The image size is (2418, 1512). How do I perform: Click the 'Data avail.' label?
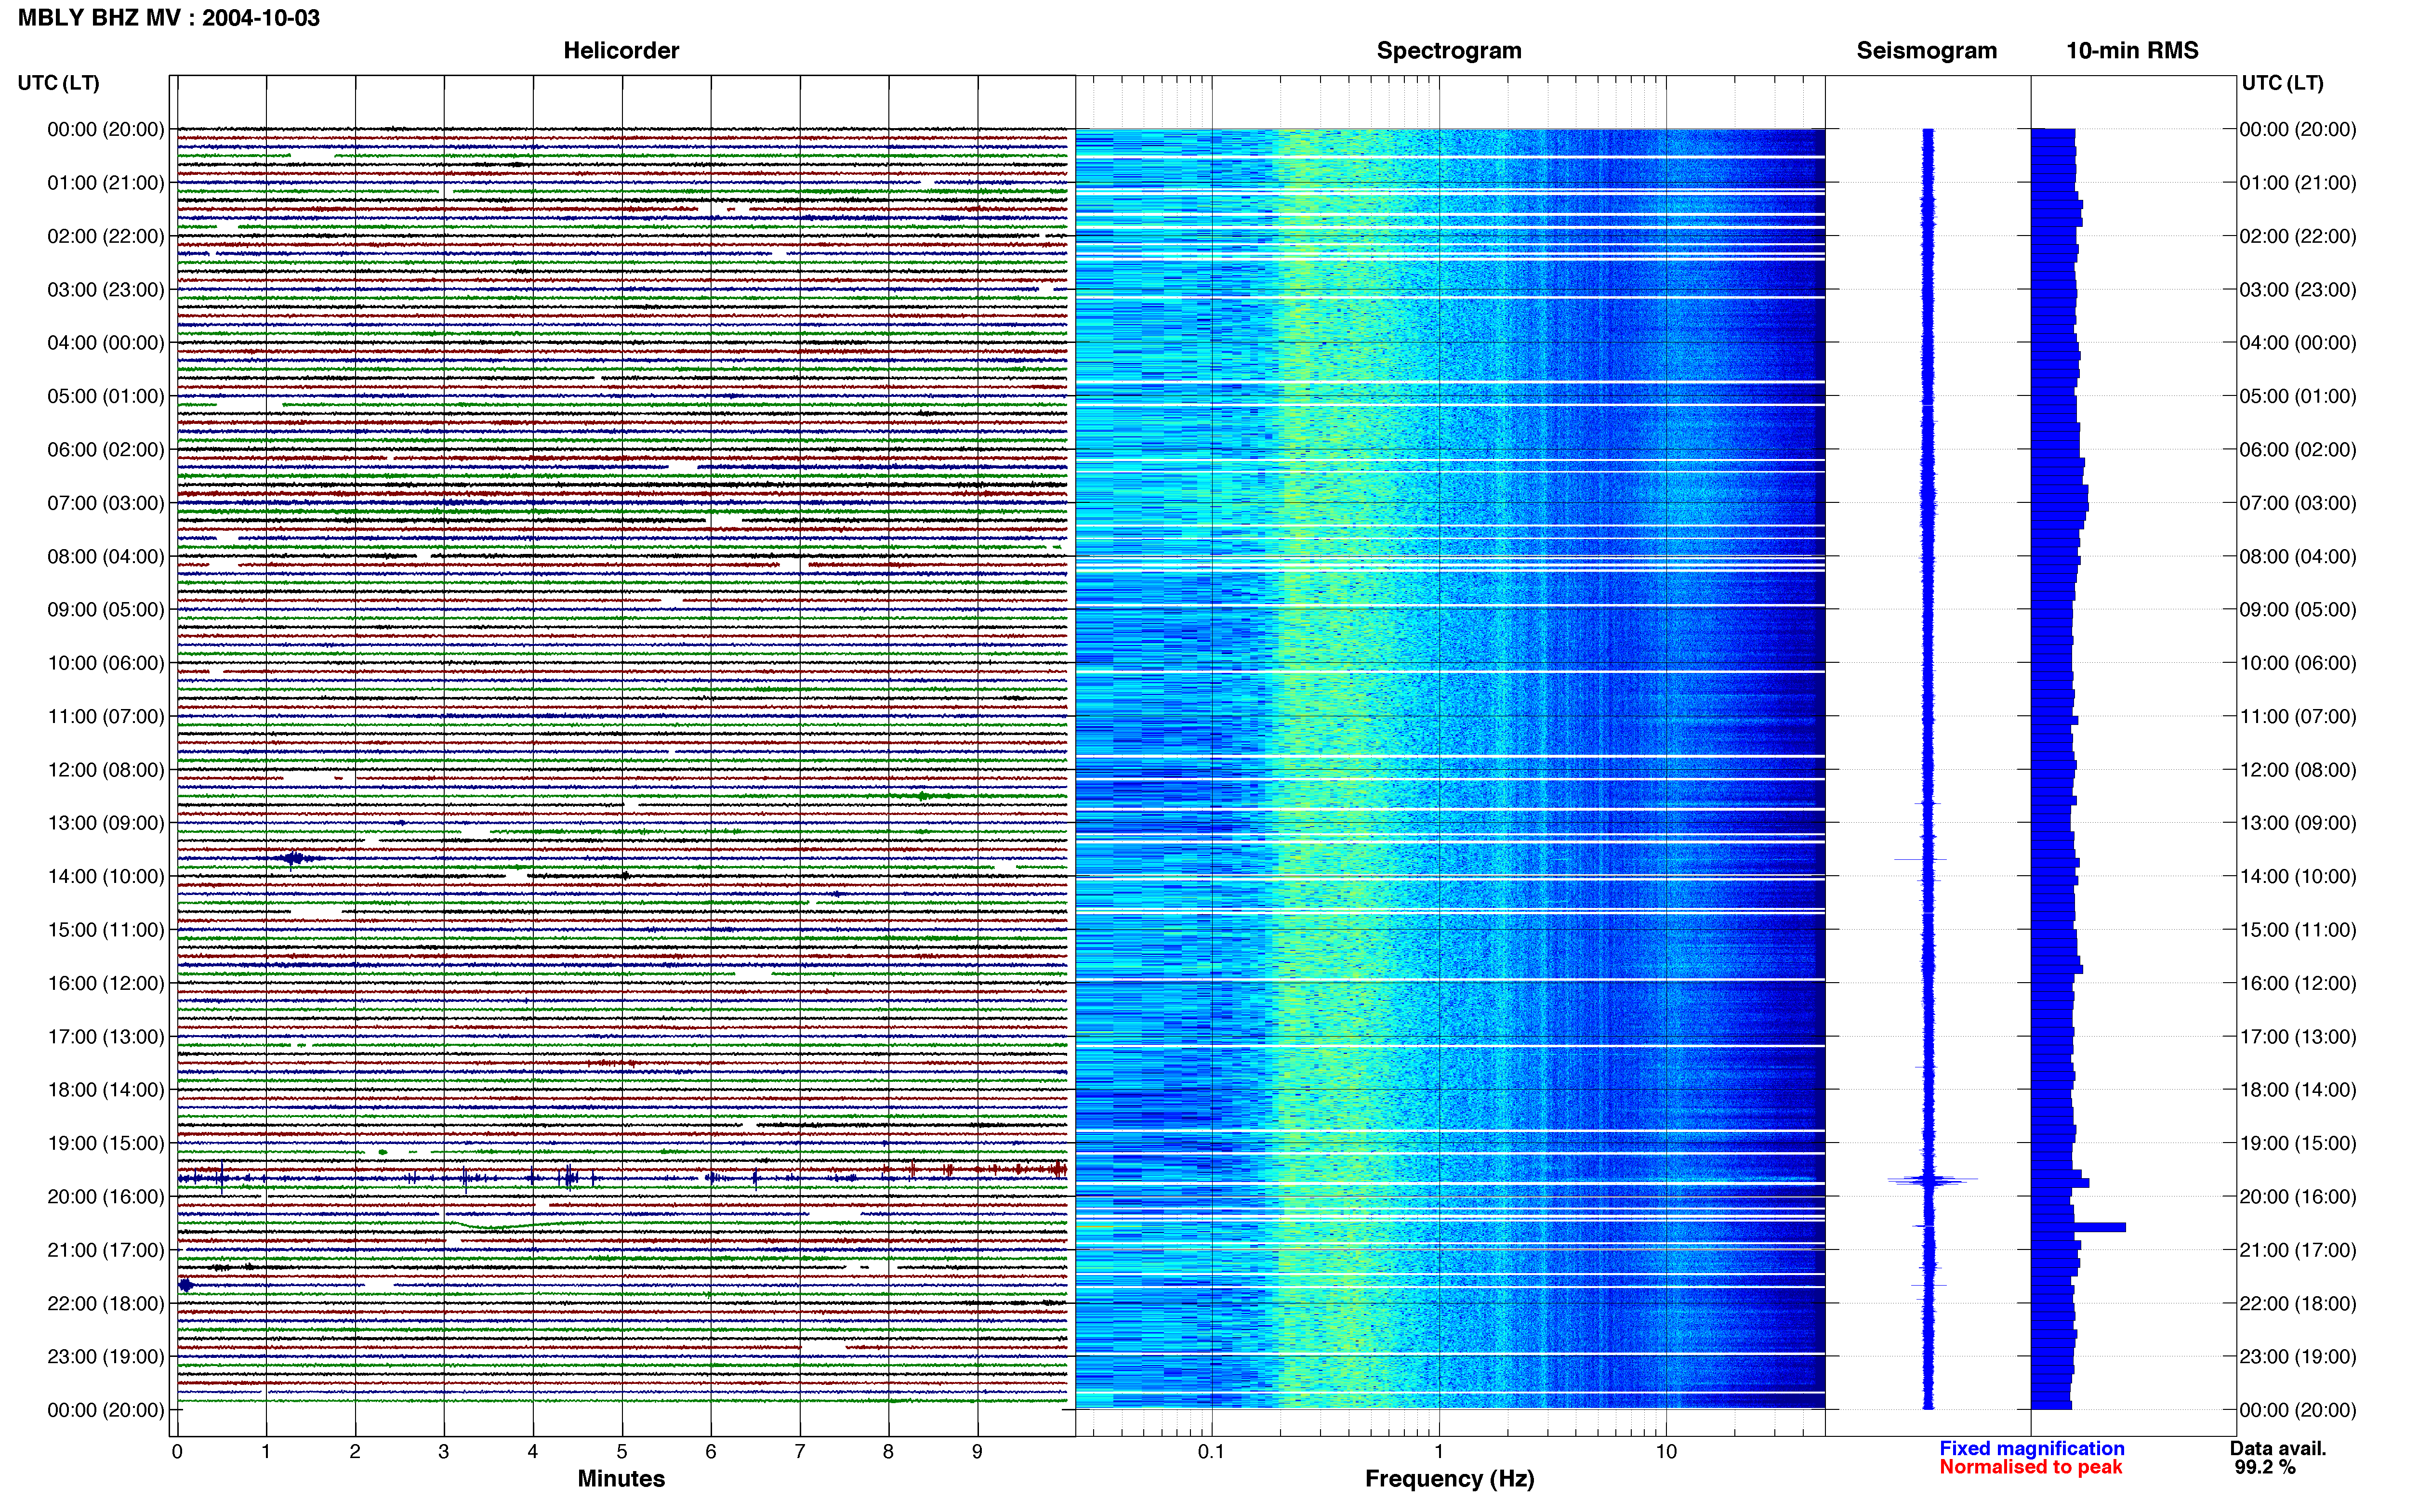(x=2278, y=1448)
